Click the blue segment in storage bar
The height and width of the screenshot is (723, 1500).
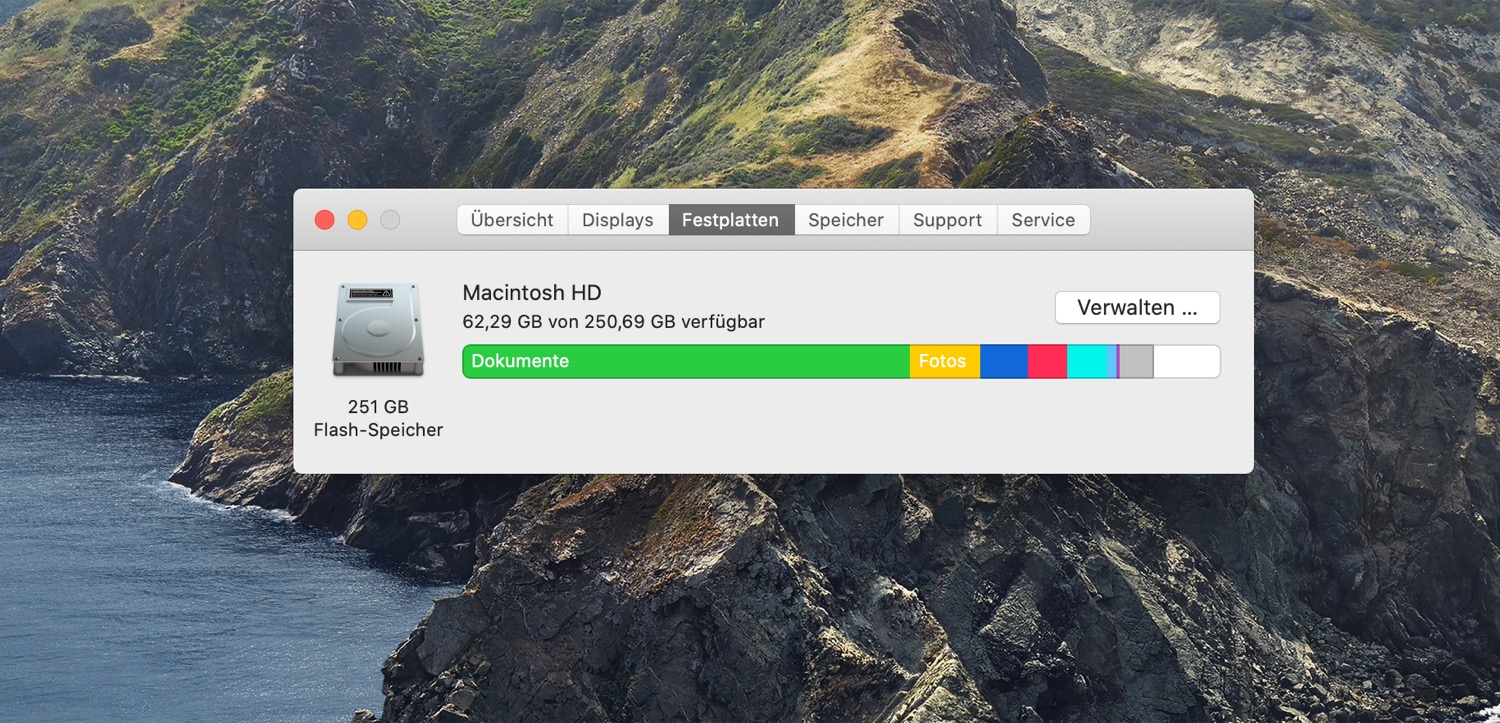point(1003,361)
